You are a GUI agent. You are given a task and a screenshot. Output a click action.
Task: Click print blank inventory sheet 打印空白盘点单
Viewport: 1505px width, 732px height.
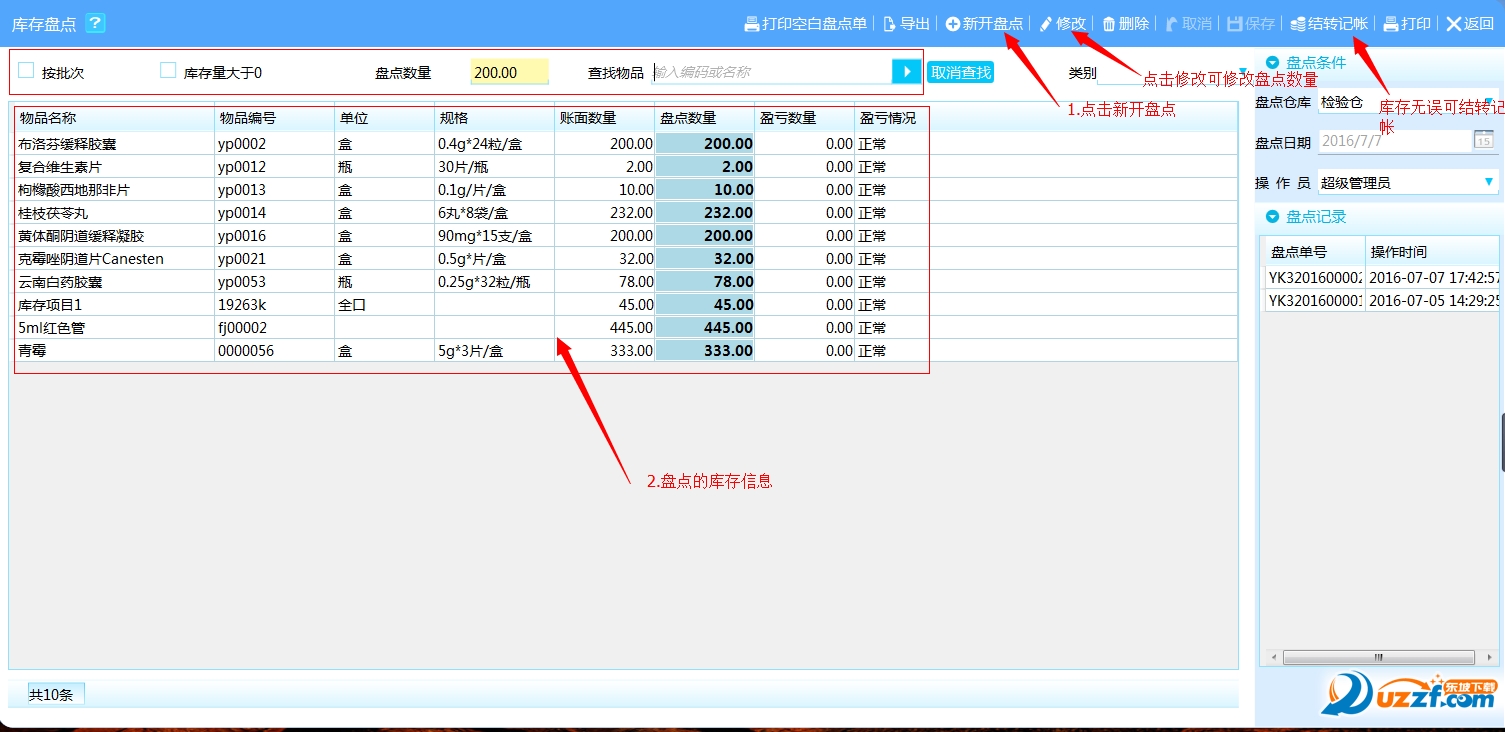(805, 23)
